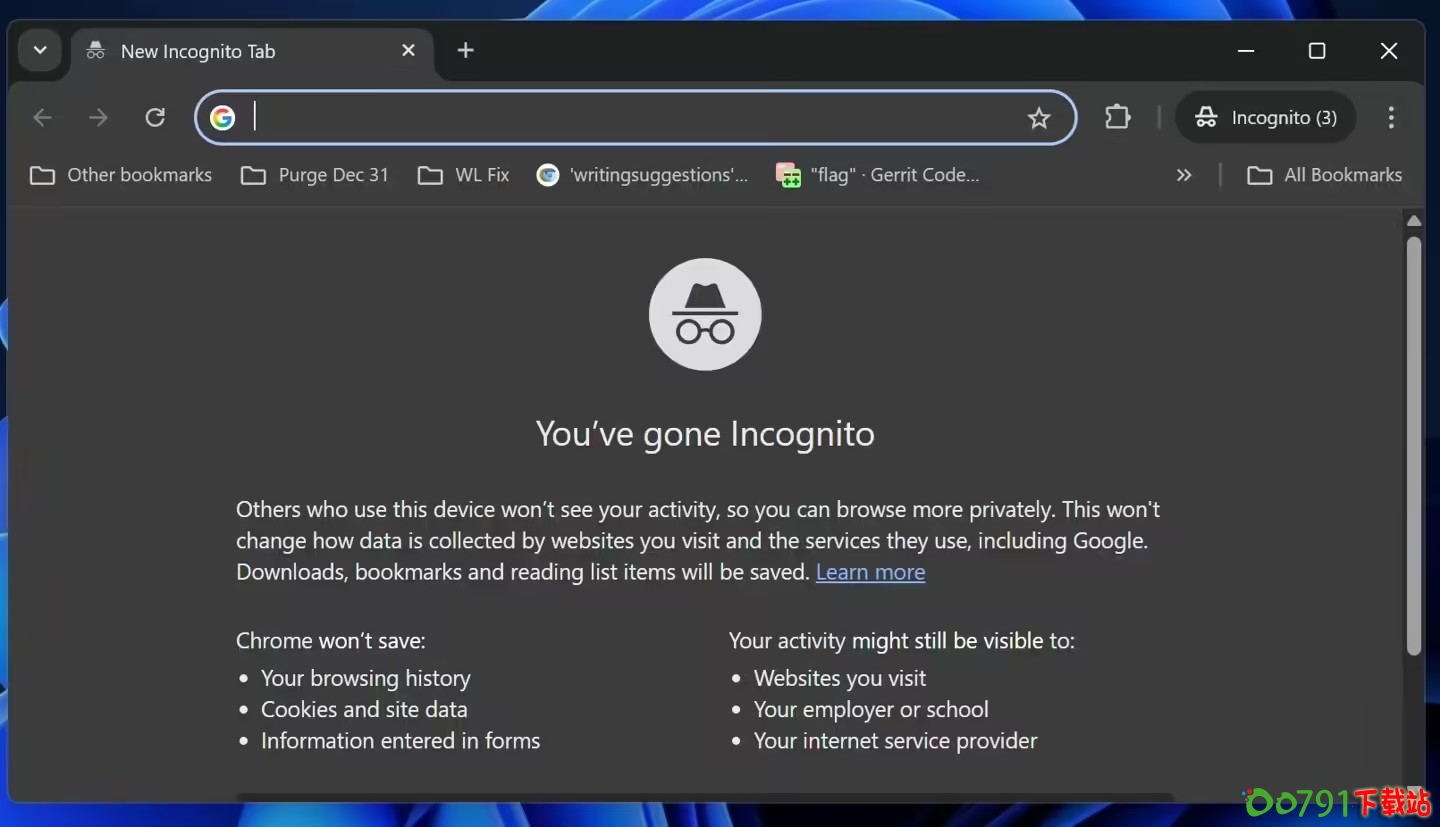Viewport: 1440px width, 827px height.
Task: Click the Incognito (3) profile badge
Action: click(x=1265, y=117)
